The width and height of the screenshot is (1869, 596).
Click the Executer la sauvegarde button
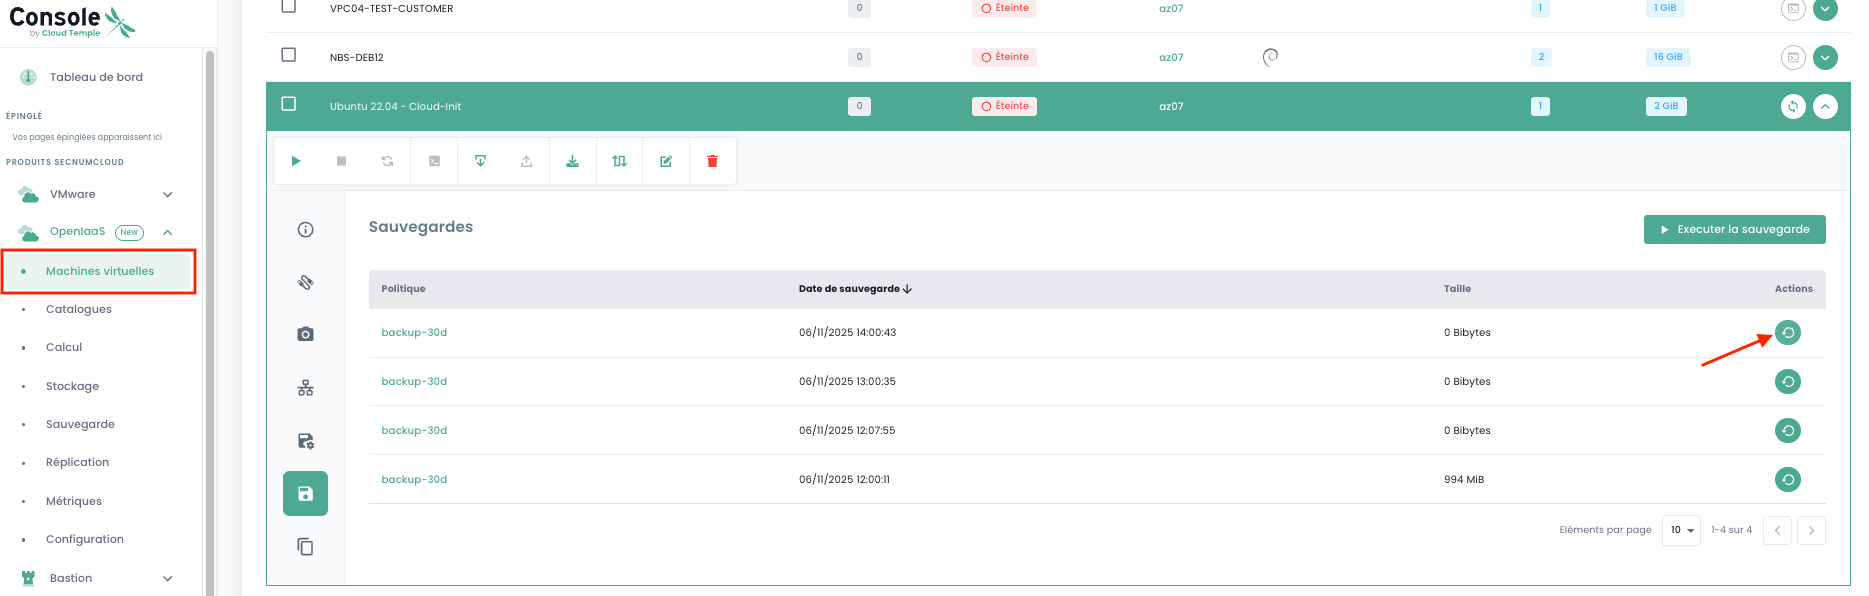click(1734, 230)
